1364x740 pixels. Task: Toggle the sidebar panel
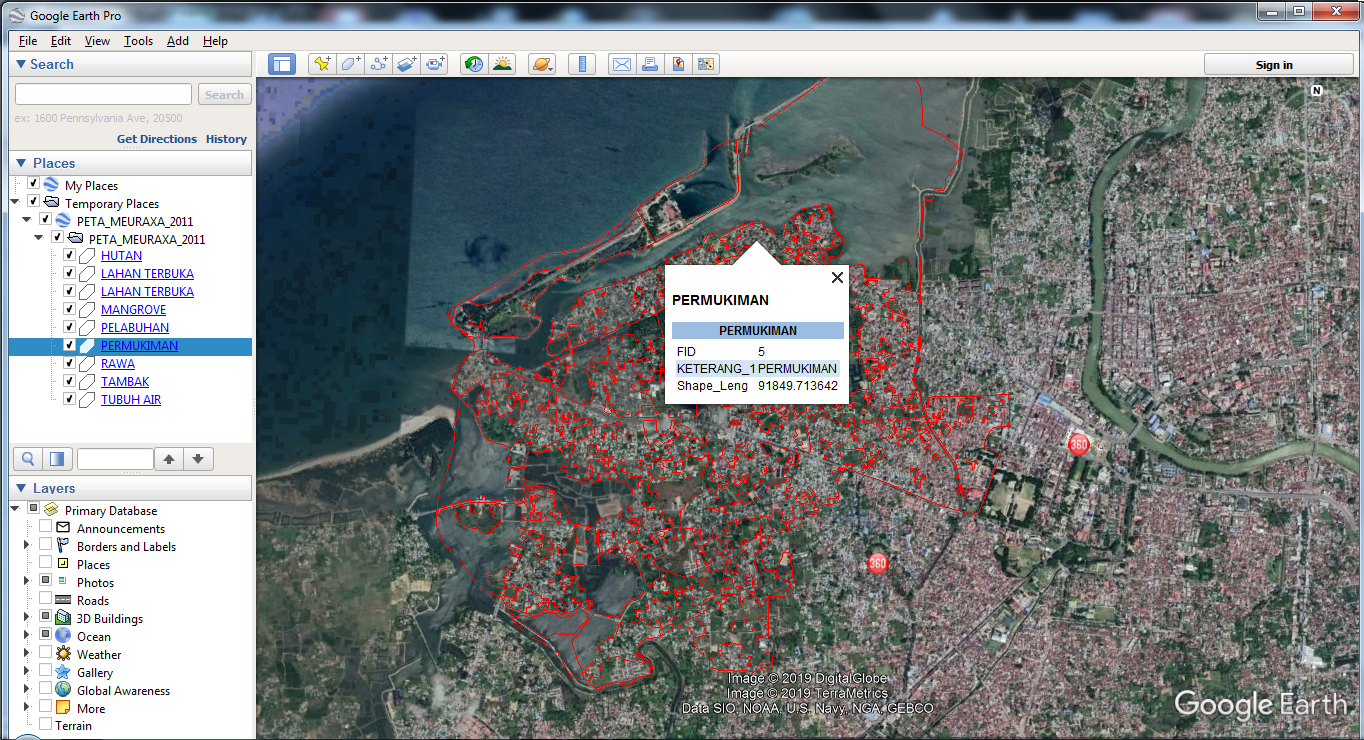point(281,63)
